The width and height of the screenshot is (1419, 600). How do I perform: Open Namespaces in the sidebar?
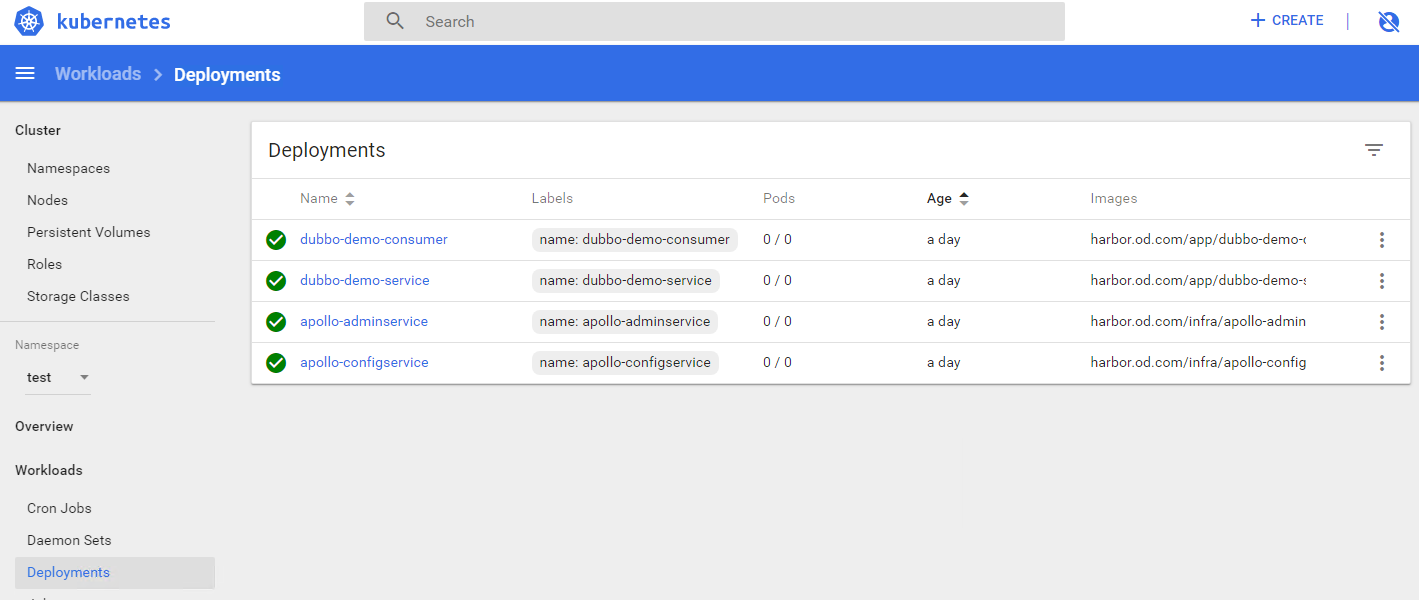point(68,168)
